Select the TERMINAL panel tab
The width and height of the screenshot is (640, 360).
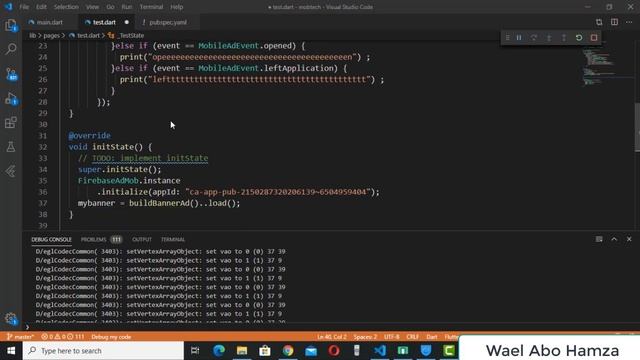(173, 240)
